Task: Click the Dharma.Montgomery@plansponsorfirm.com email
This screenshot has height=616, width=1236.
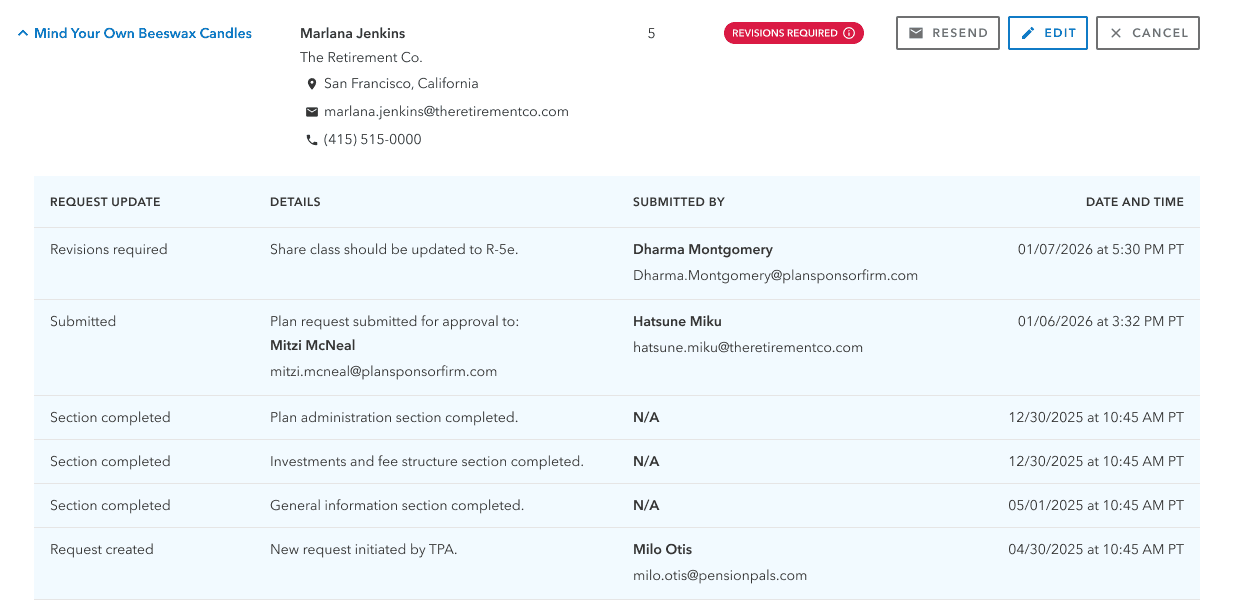Action: [x=775, y=275]
